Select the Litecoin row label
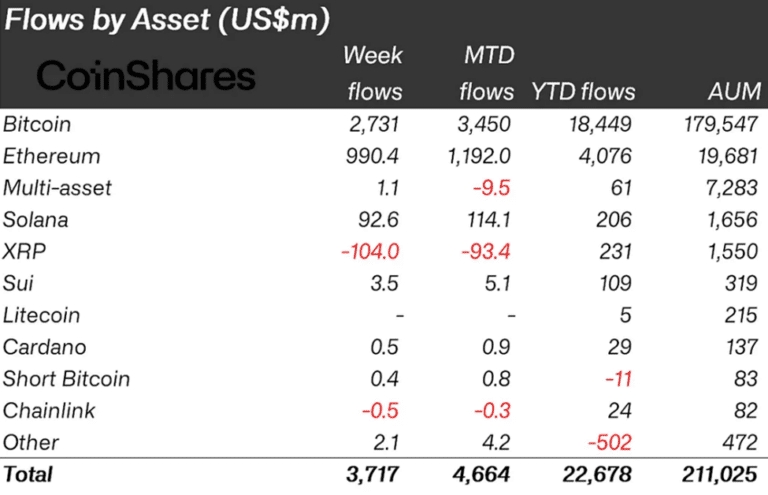 pyautogui.click(x=42, y=315)
